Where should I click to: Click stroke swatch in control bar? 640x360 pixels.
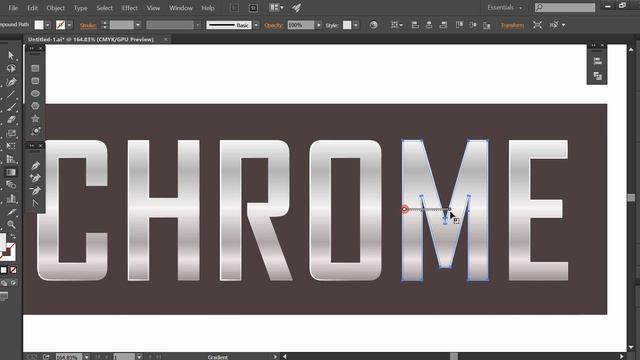pyautogui.click(x=60, y=25)
